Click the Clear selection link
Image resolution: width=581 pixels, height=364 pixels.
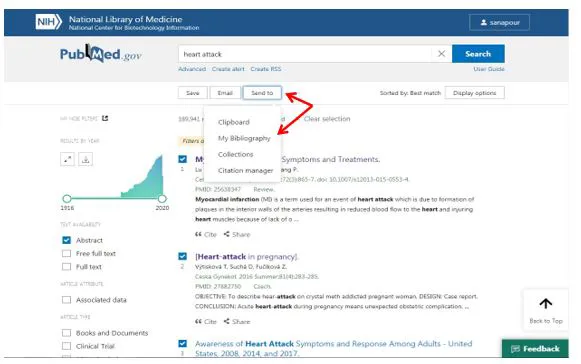(327, 119)
